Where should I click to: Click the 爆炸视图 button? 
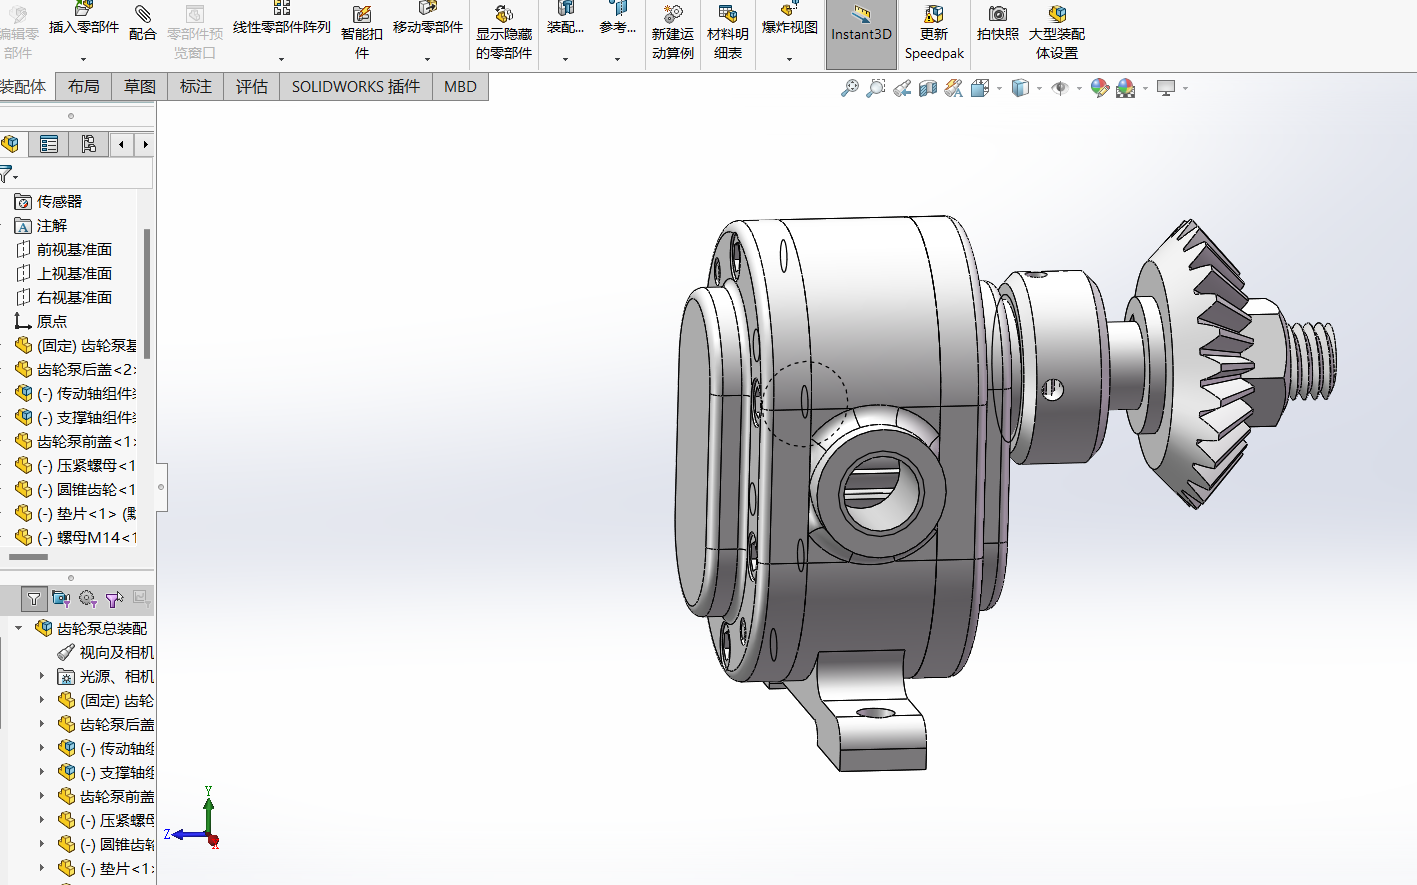(789, 27)
